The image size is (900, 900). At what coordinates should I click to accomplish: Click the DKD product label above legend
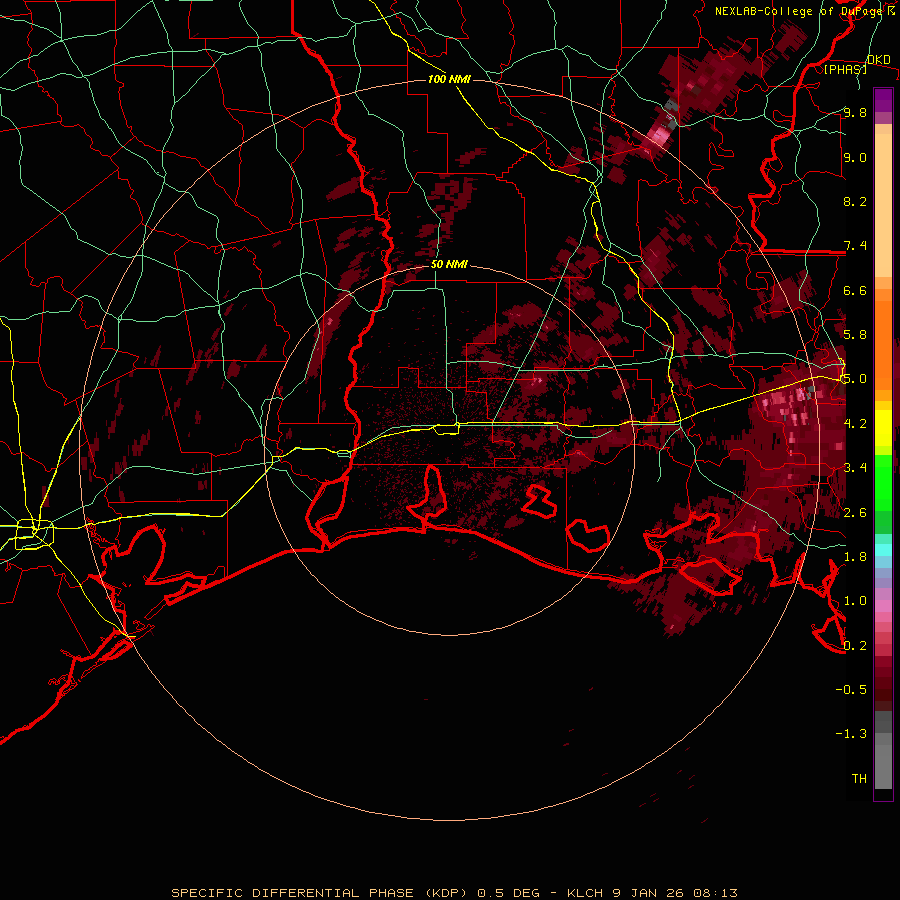[x=879, y=60]
